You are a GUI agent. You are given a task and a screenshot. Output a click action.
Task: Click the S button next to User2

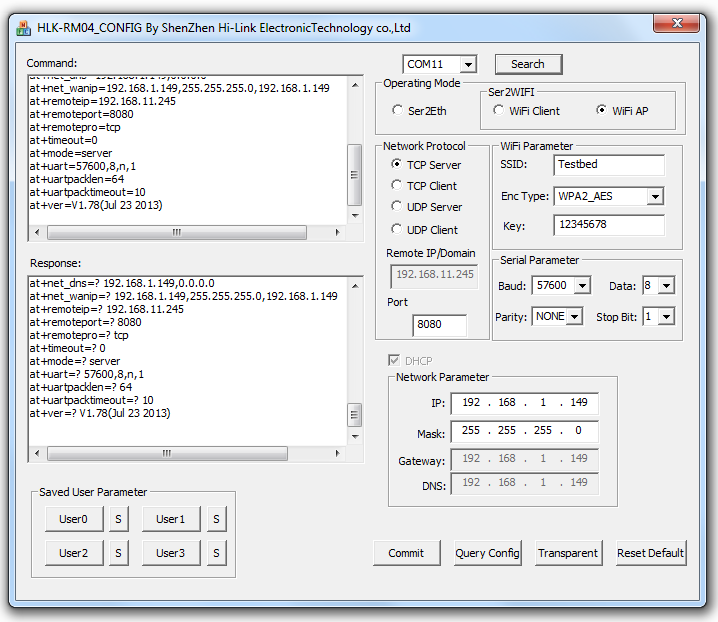[x=119, y=553]
